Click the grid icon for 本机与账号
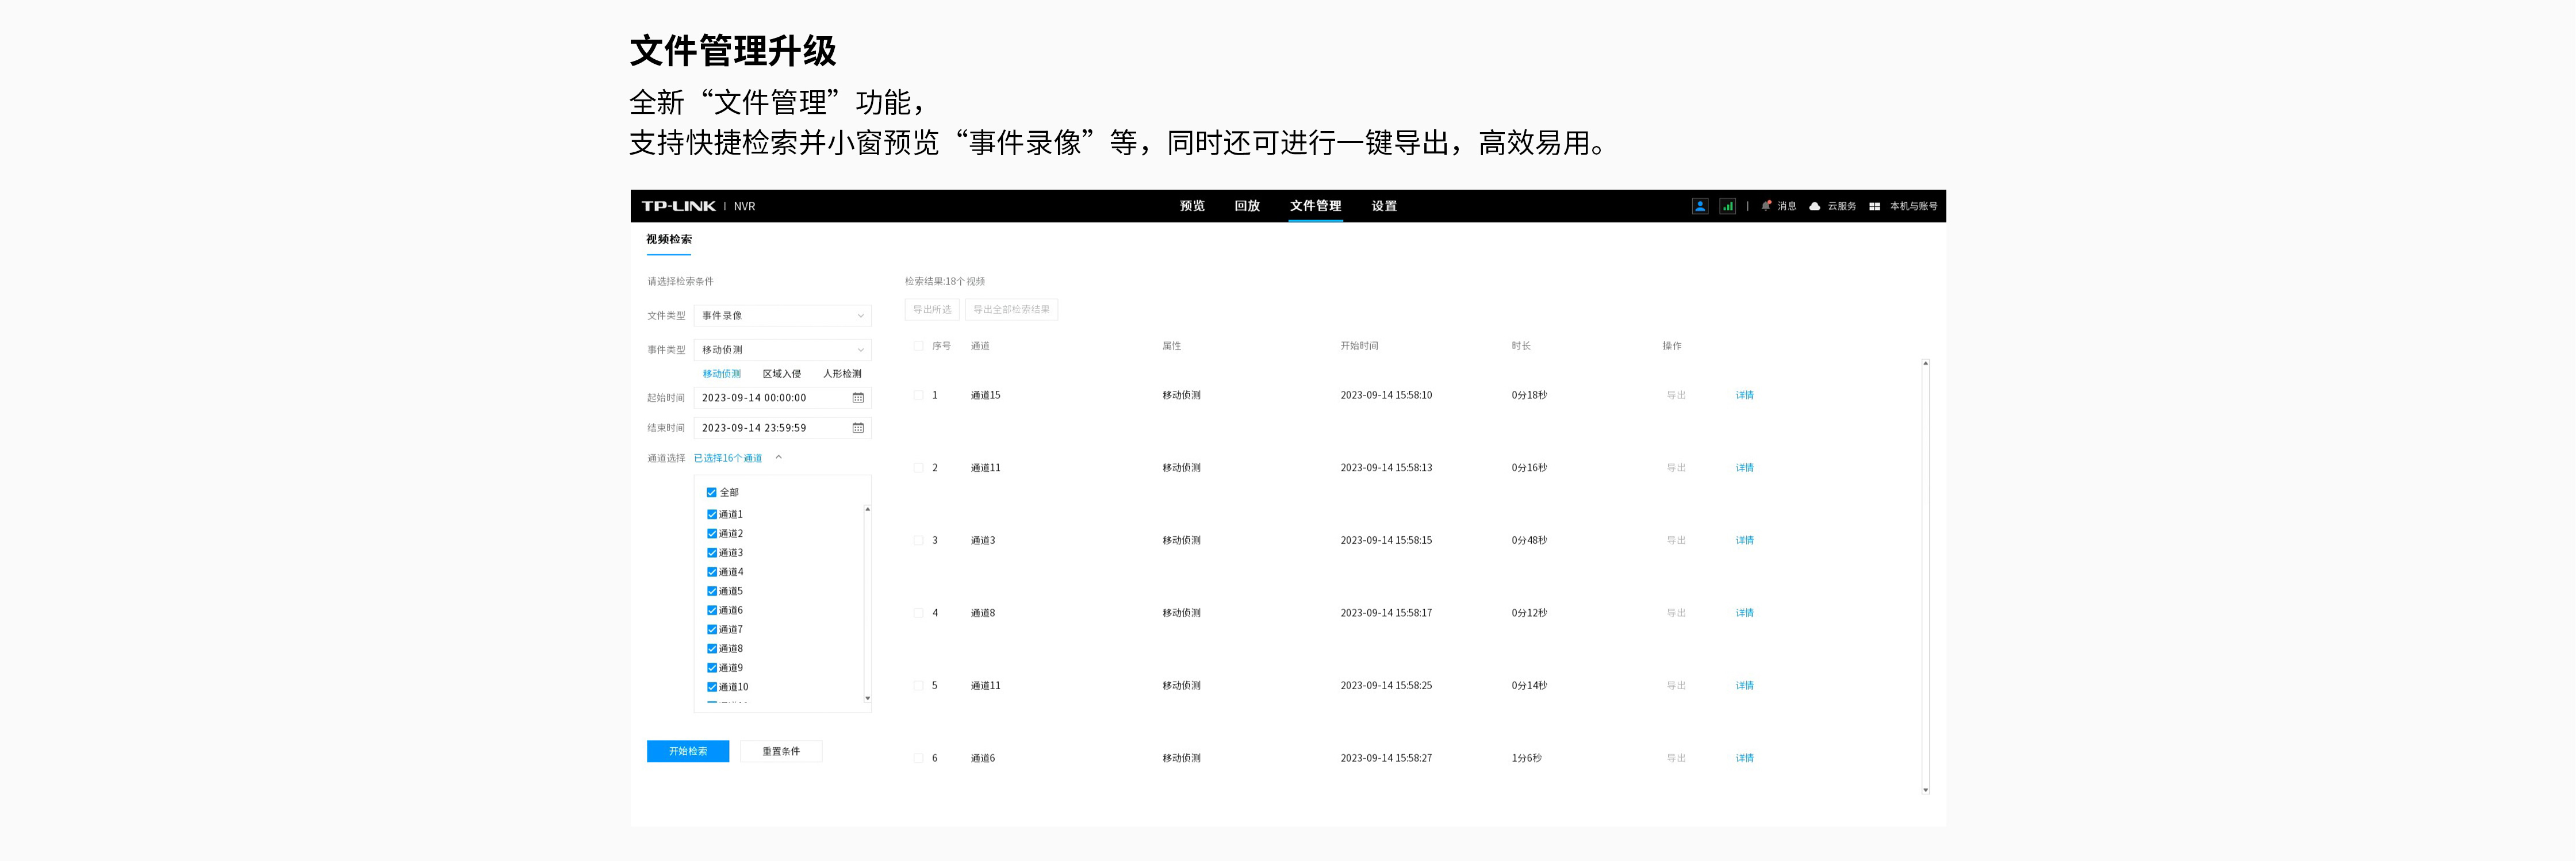 pos(1874,206)
